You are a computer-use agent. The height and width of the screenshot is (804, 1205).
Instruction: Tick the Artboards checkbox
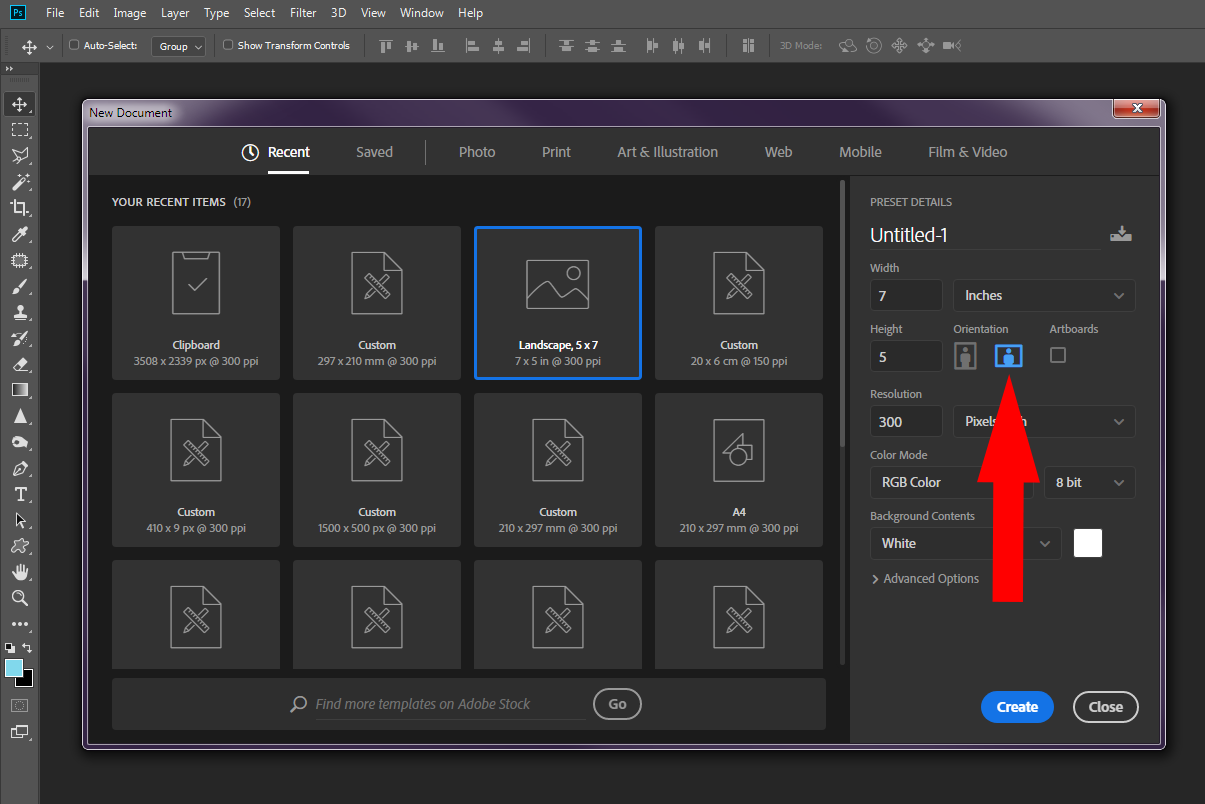1058,355
